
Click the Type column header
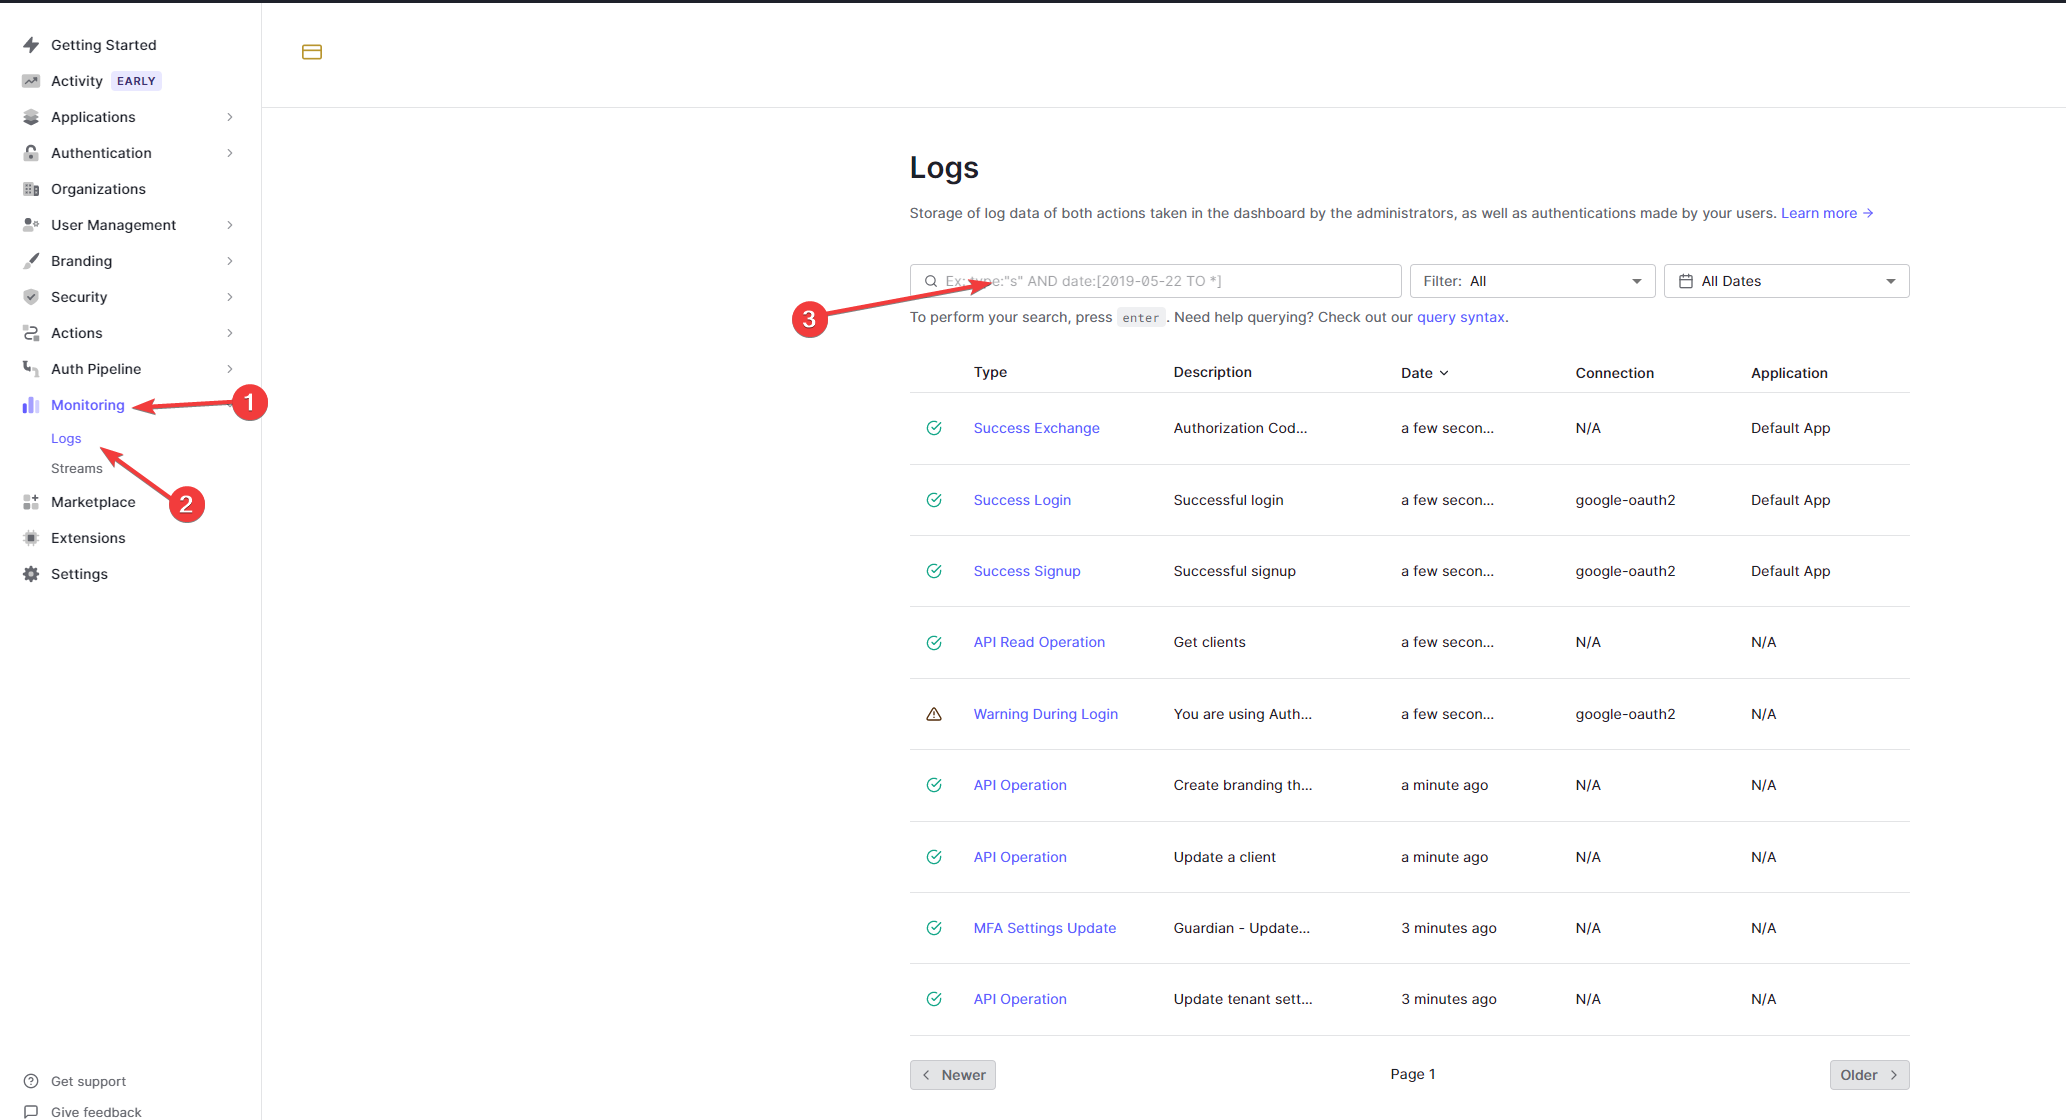coord(990,372)
